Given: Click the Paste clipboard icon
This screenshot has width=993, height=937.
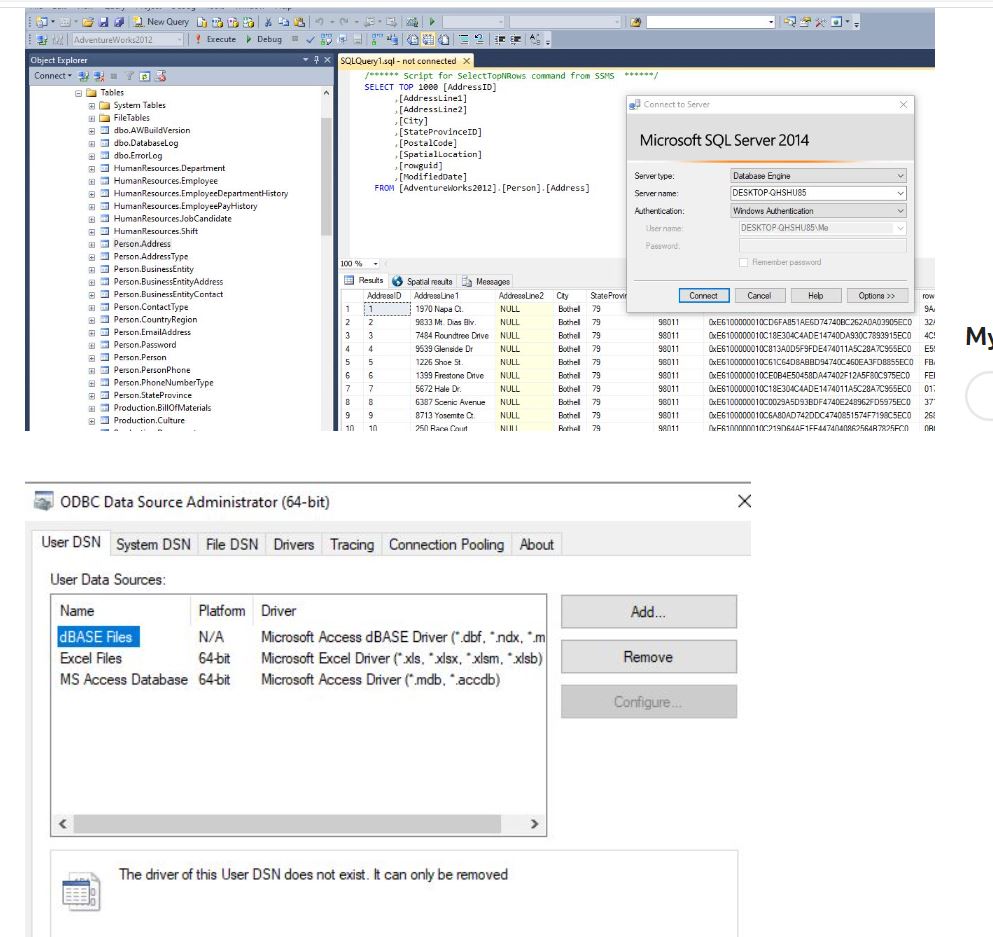Looking at the screenshot, I should (299, 22).
